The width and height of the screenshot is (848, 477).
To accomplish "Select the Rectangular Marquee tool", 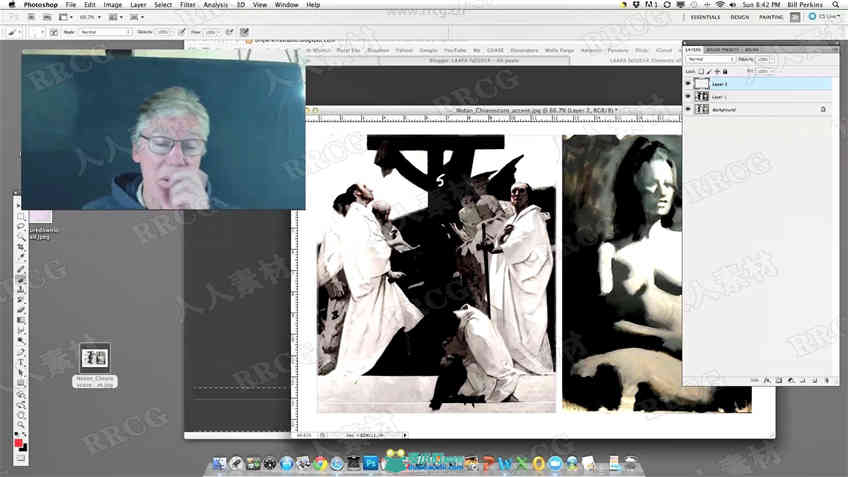I will point(21,216).
